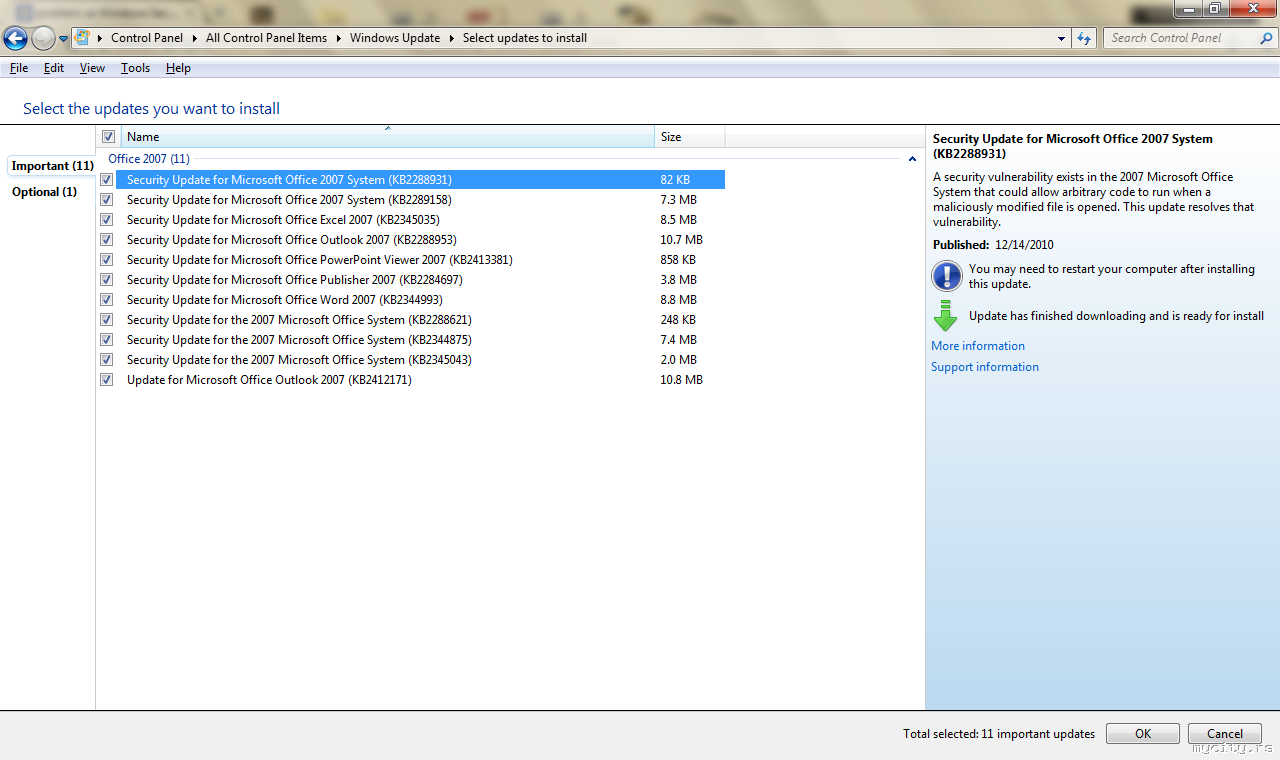Uncheck the PowerPoint Viewer KB2413381 checkbox
Viewport: 1280px width, 760px height.
click(107, 260)
